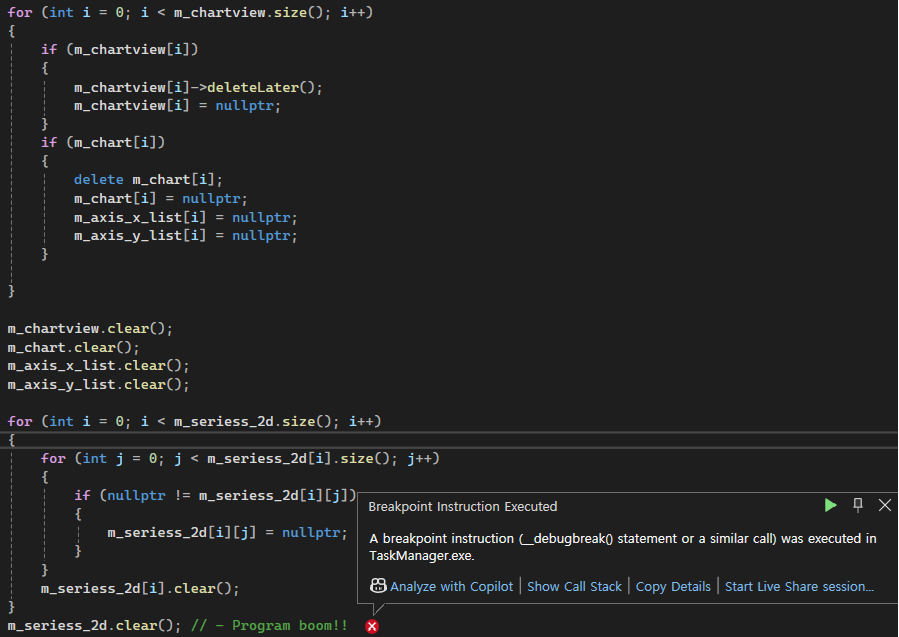899x637 pixels.
Task: Pin the exception popup with the pushpin
Action: tap(857, 505)
